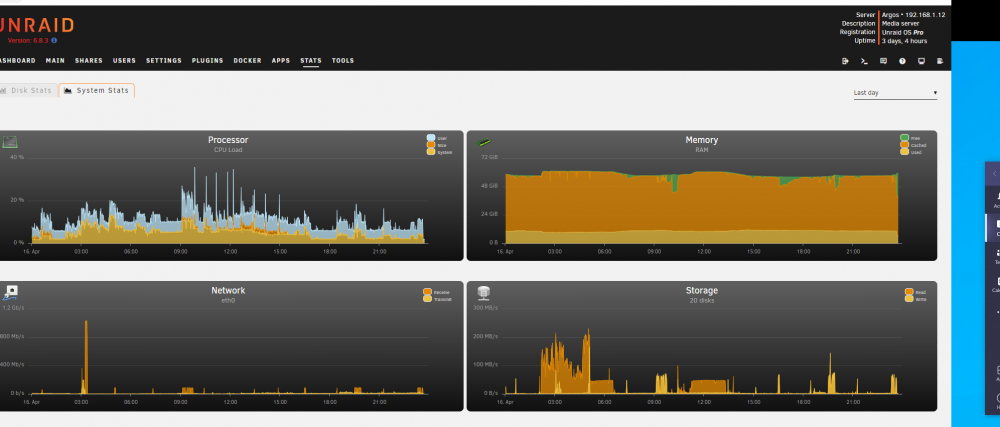The height and width of the screenshot is (427, 1000).
Task: Click the chart icon on System Stats tab
Action: tap(68, 90)
